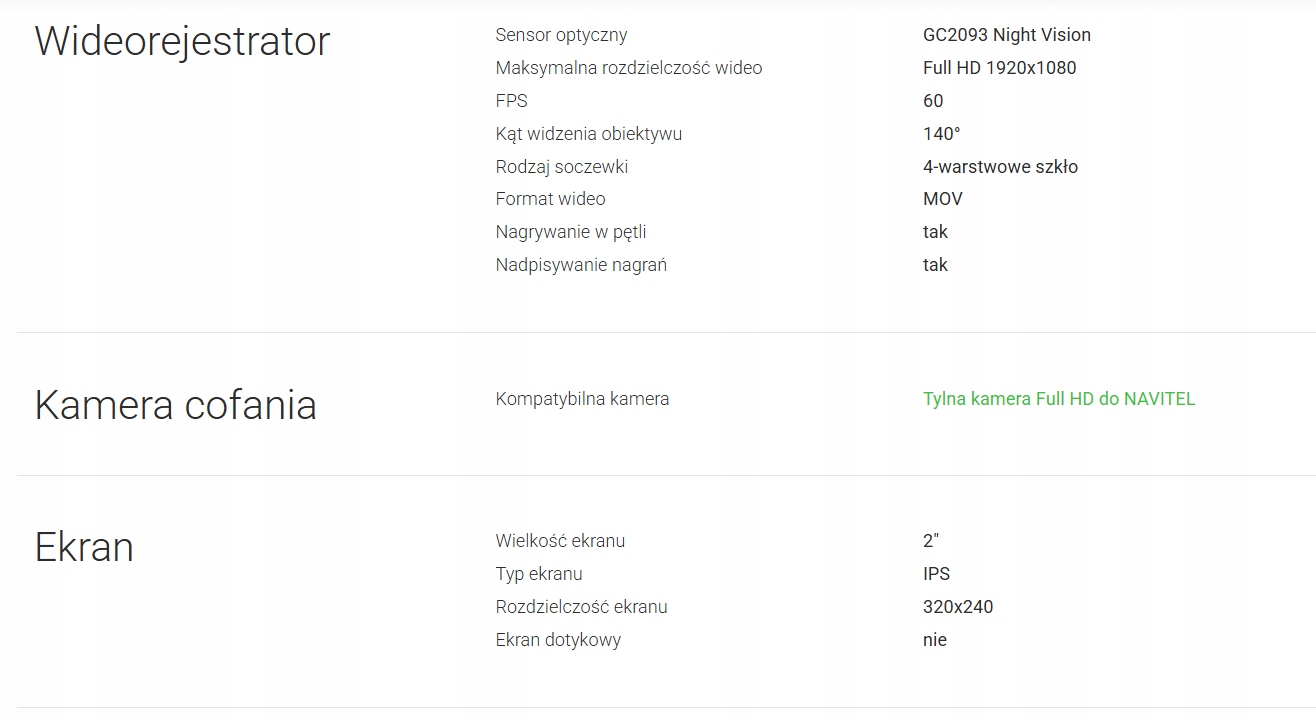Click the Rodzaj soczewki label

(x=561, y=167)
